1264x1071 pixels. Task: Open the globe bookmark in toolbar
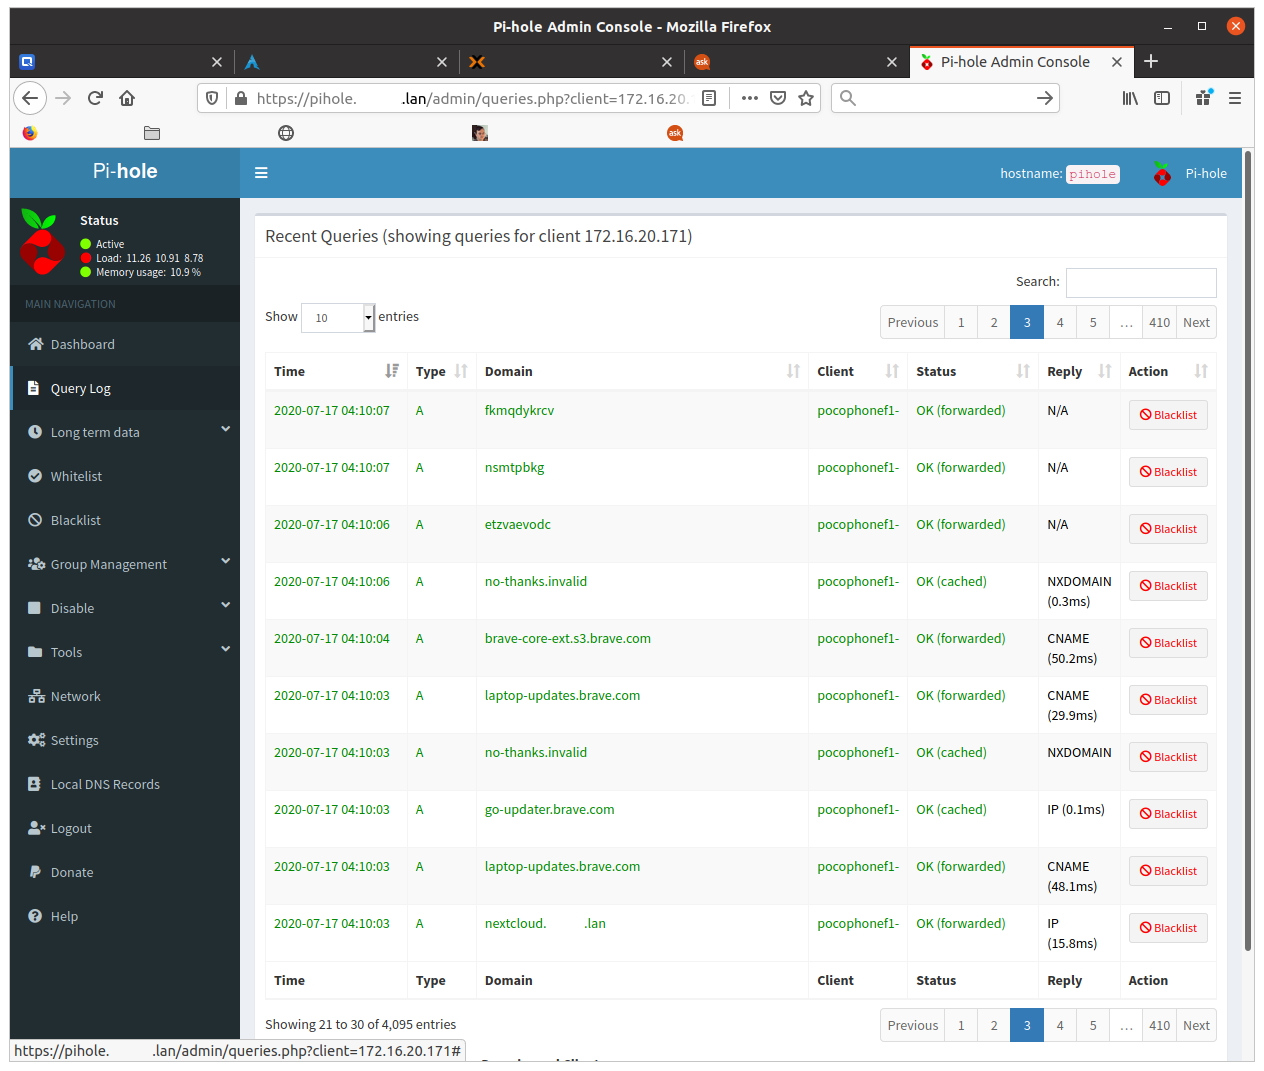[x=286, y=133]
